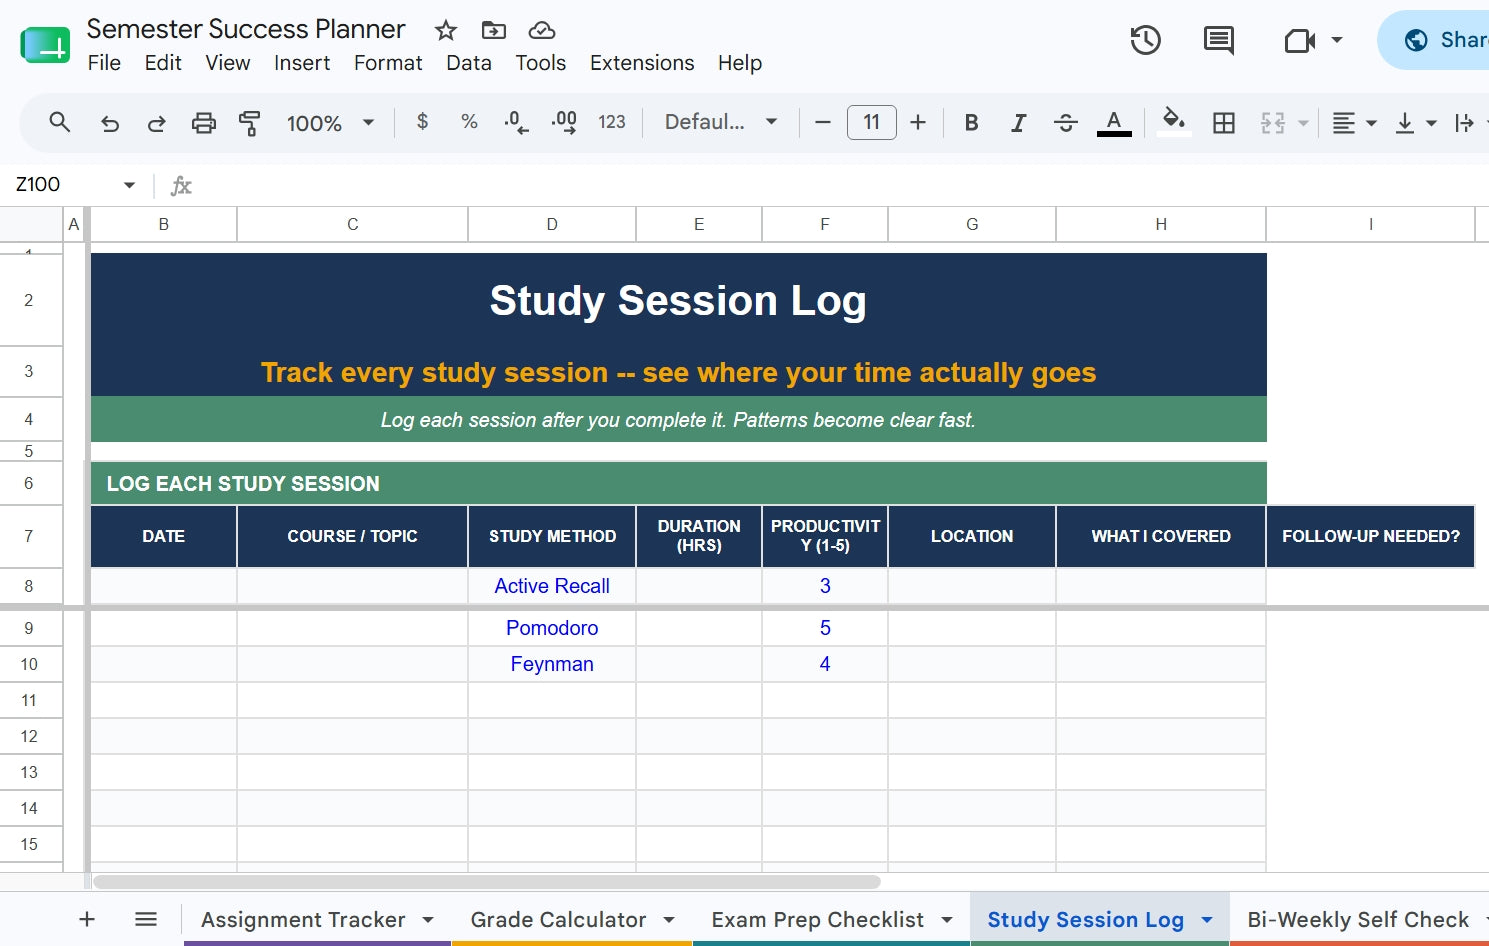This screenshot has width=1489, height=946.
Task: Decrease decimal places
Action: point(516,122)
